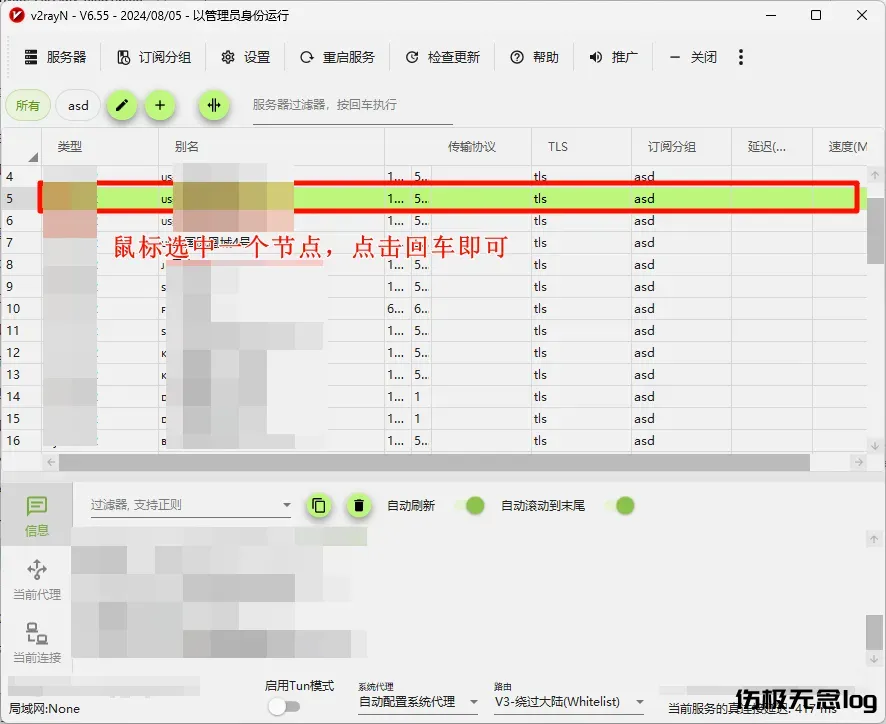Sort by the 类型 column header
The width and height of the screenshot is (886, 724).
[x=100, y=147]
